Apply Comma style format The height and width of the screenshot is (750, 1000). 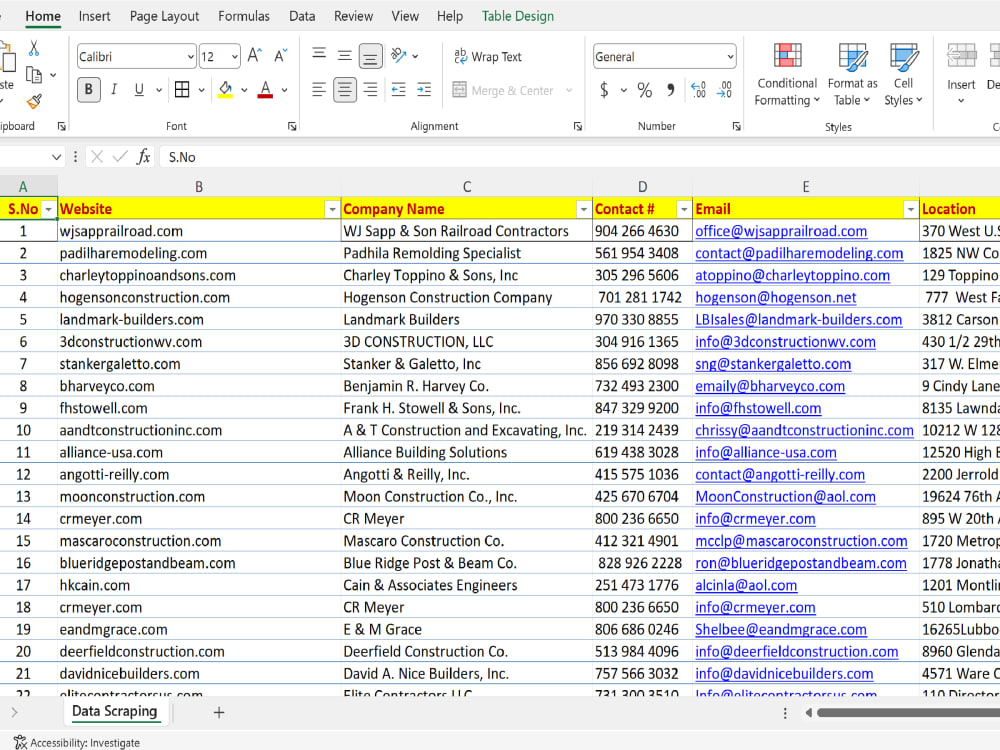(x=670, y=89)
